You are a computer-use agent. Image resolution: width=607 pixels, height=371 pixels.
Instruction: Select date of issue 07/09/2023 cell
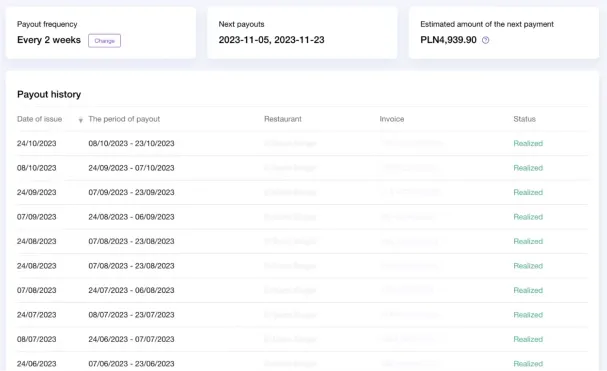[x=36, y=217]
